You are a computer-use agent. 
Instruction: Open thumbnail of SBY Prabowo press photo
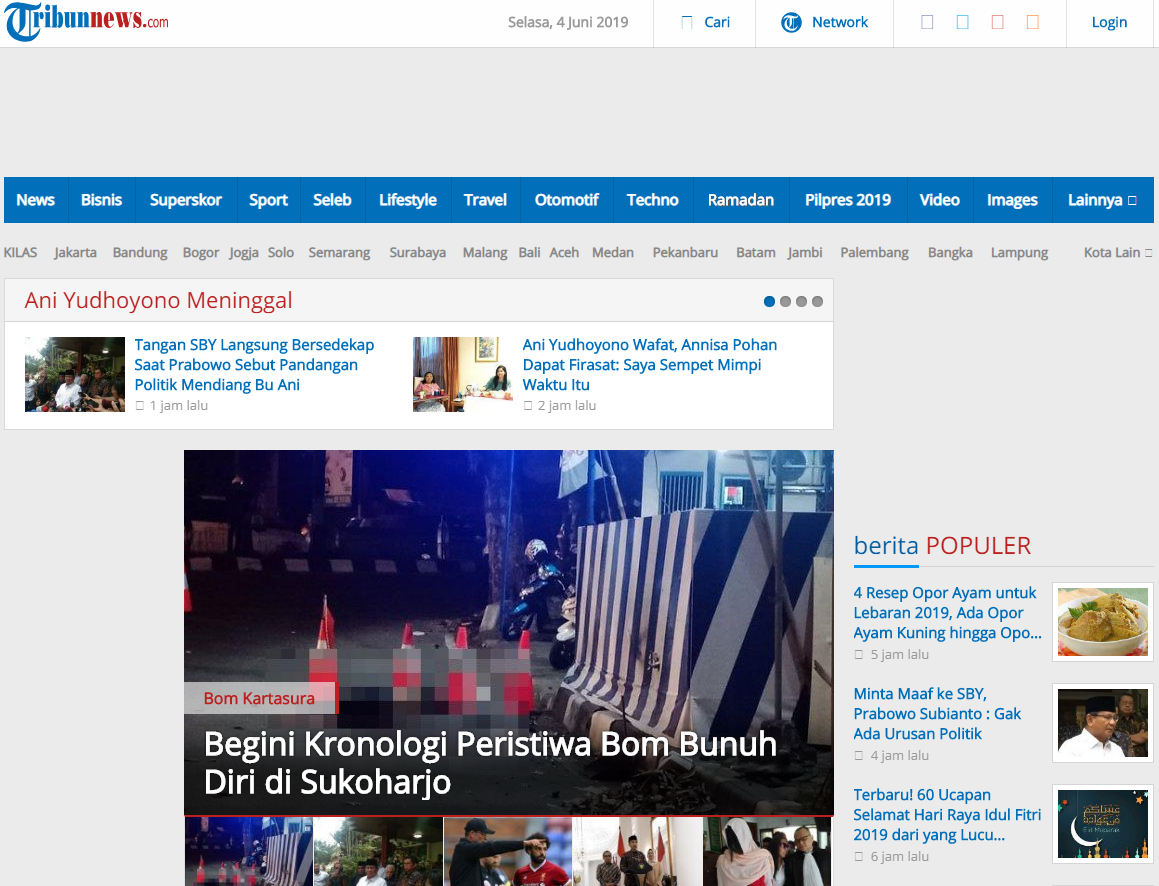point(75,375)
